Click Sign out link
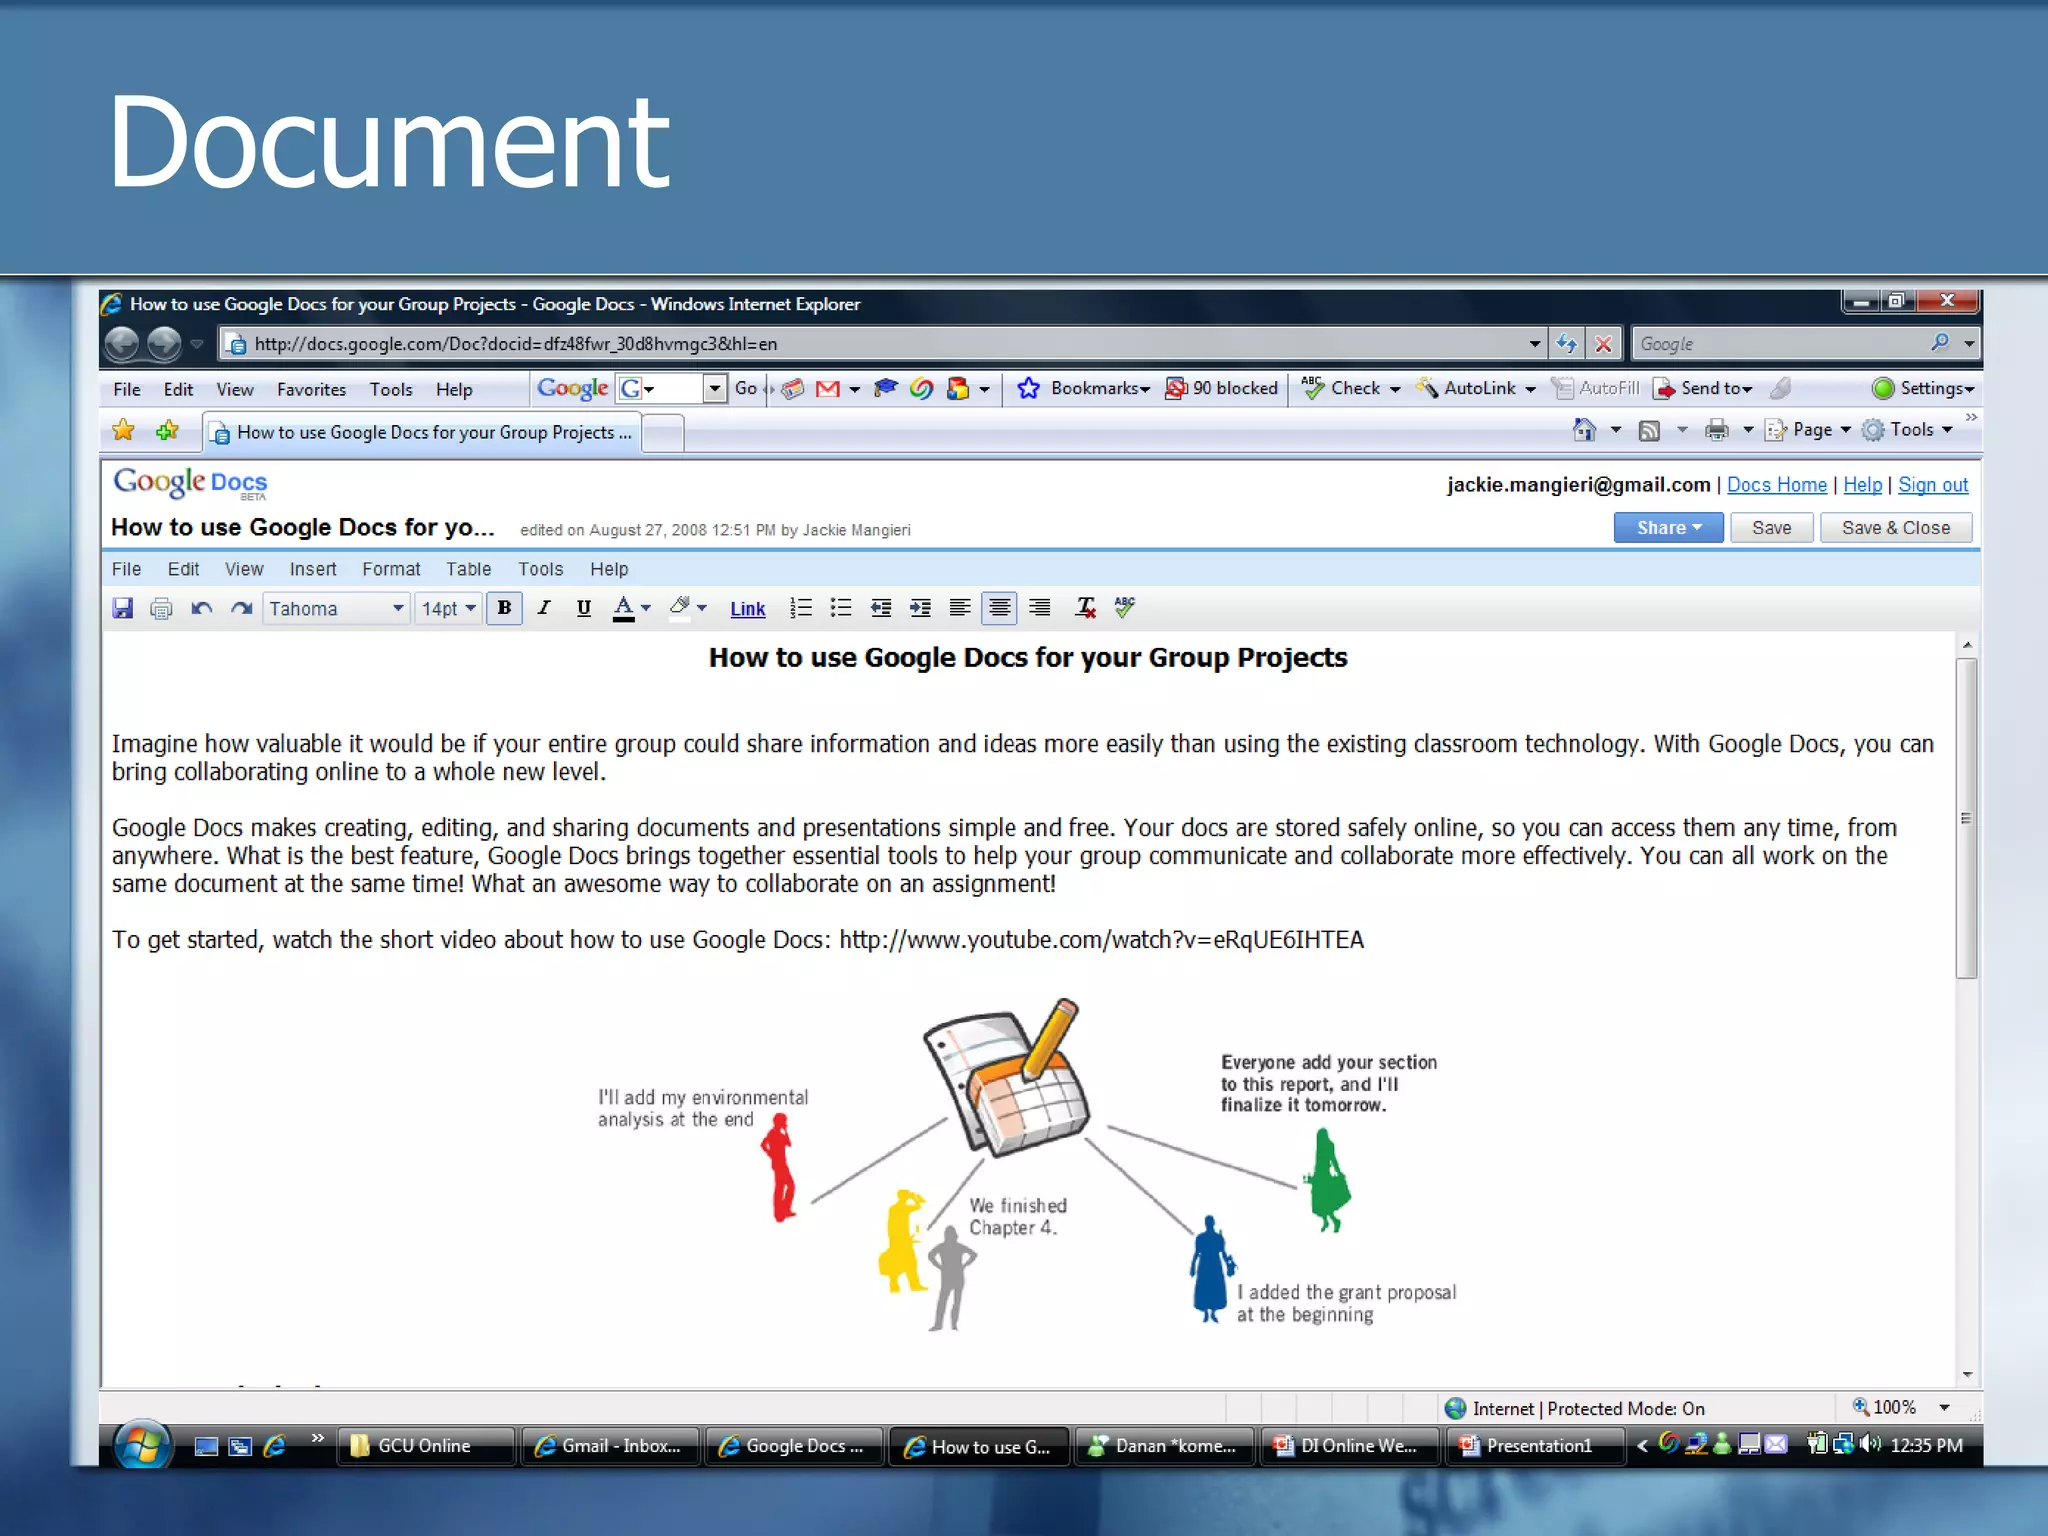The image size is (2048, 1536). pos(1933,485)
